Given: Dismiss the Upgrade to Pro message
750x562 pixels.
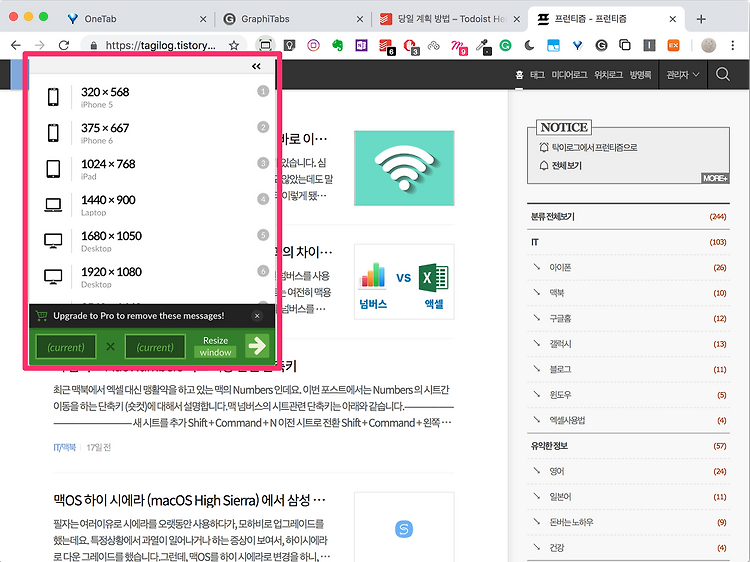Looking at the screenshot, I should [x=257, y=316].
